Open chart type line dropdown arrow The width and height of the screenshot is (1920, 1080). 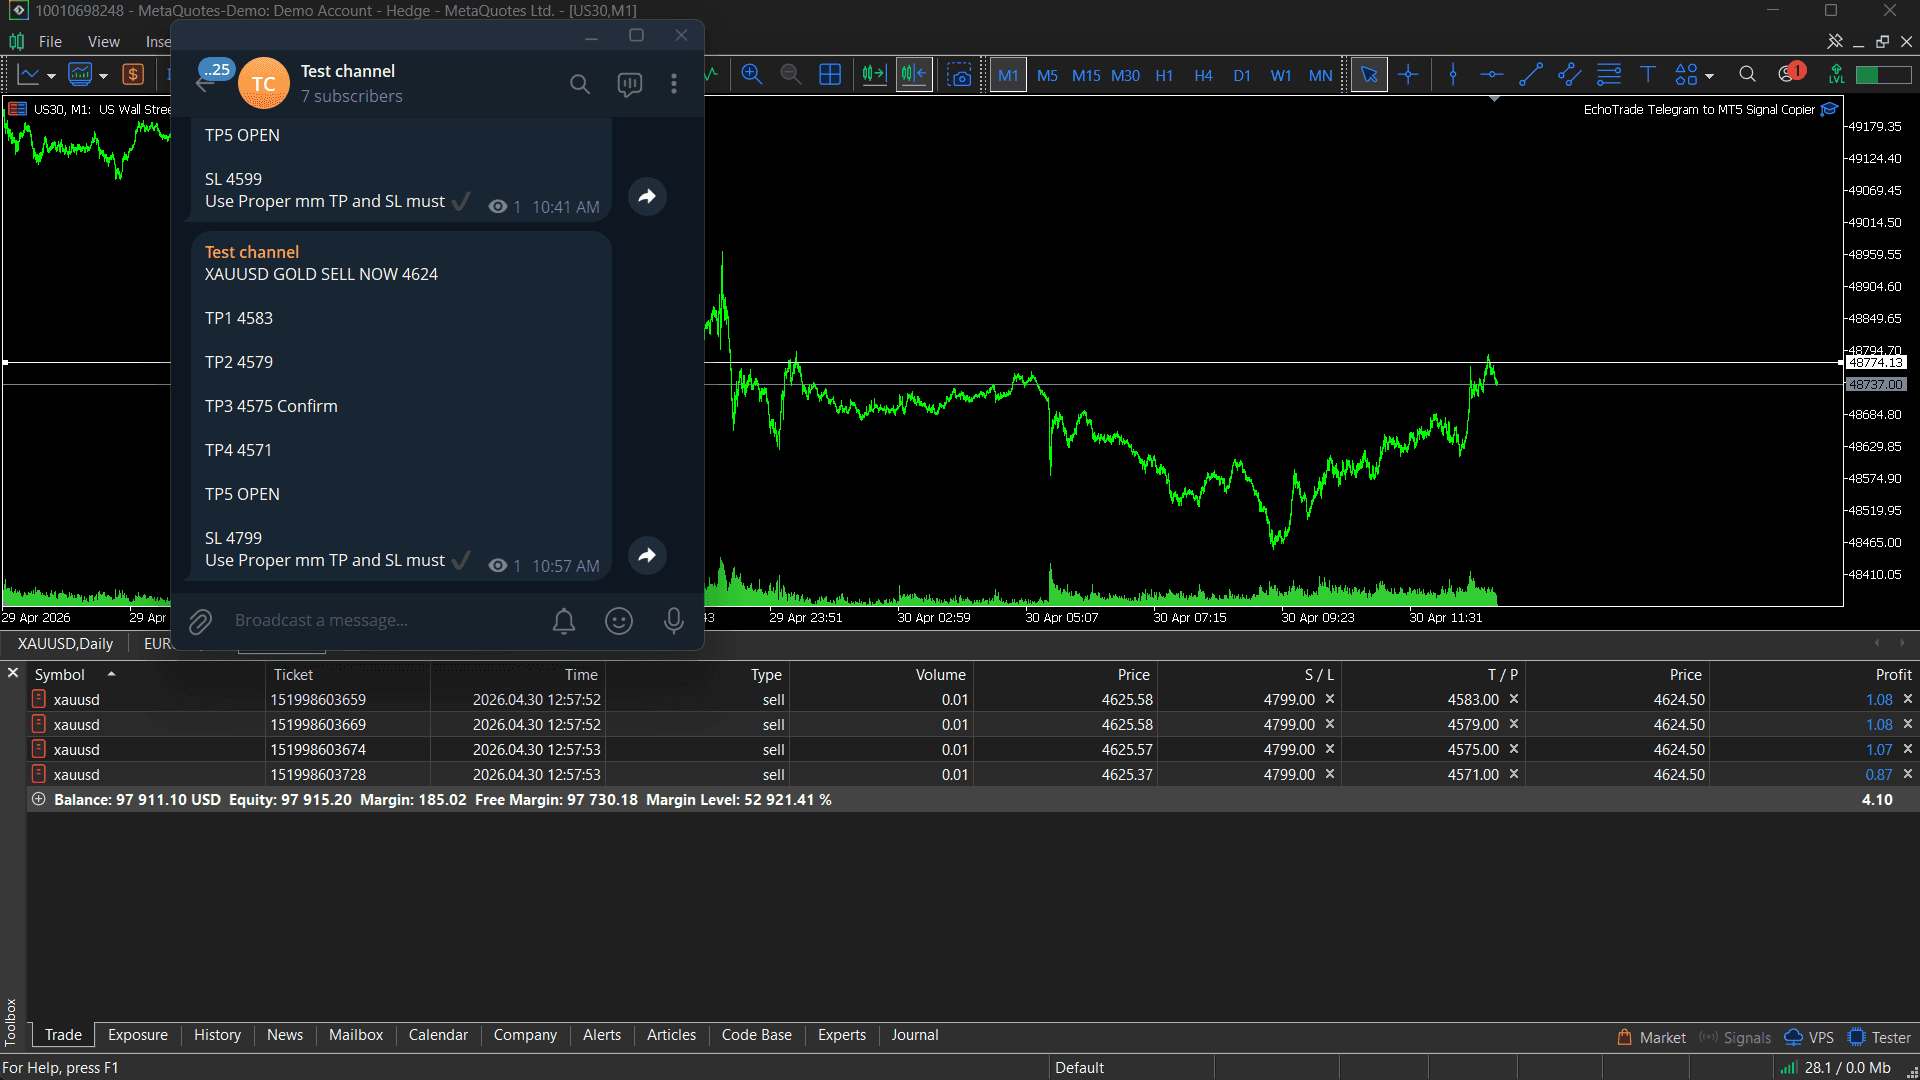pos(51,76)
